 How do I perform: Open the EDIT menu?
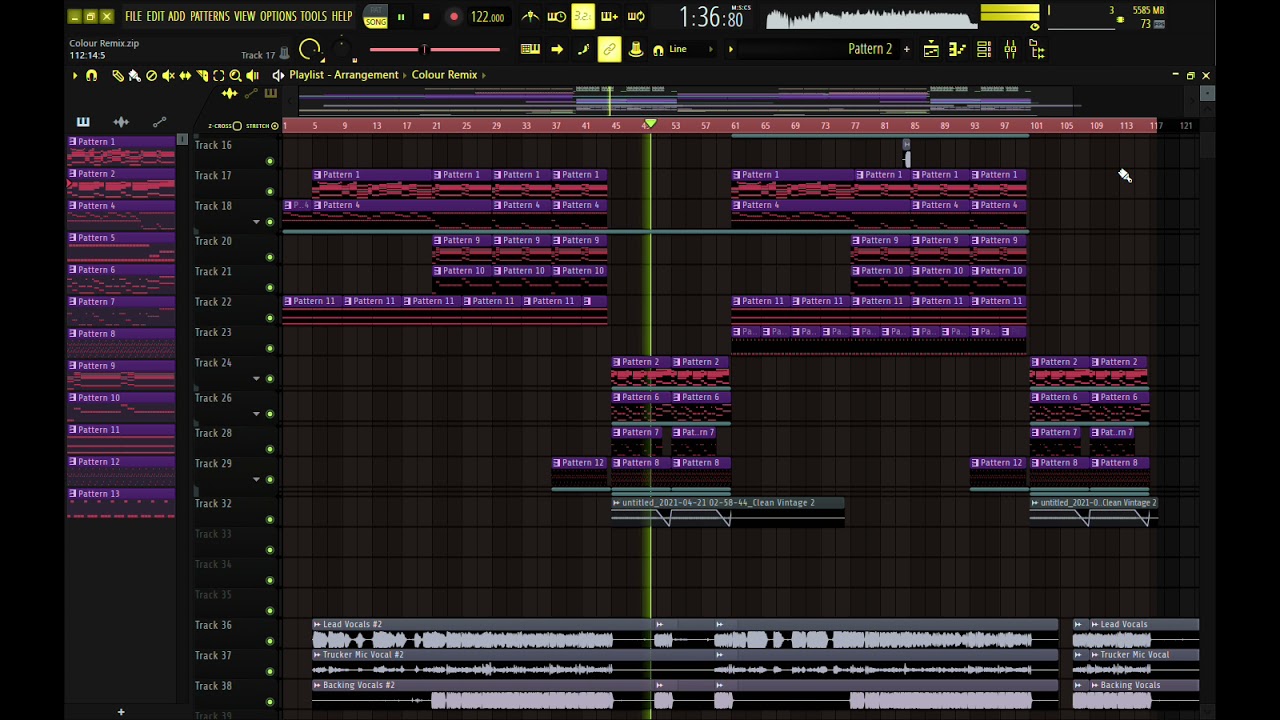pos(155,17)
